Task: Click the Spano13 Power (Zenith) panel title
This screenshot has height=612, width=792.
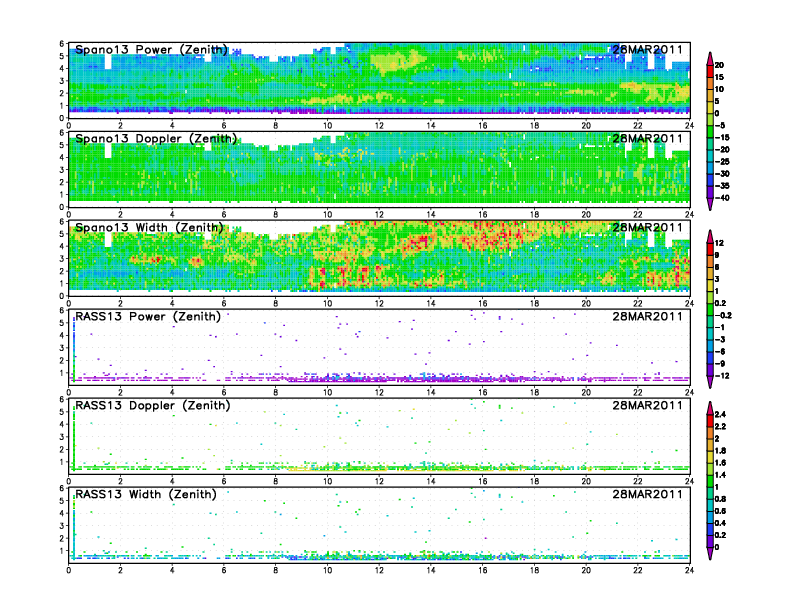Action: 151,49
